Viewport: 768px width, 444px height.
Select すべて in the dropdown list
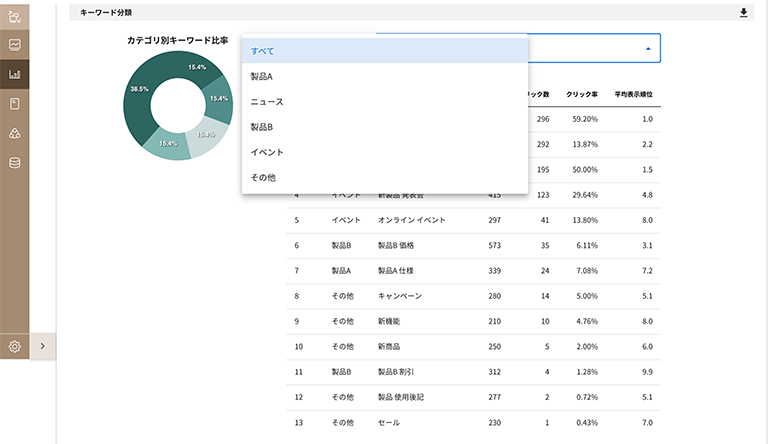pos(384,51)
